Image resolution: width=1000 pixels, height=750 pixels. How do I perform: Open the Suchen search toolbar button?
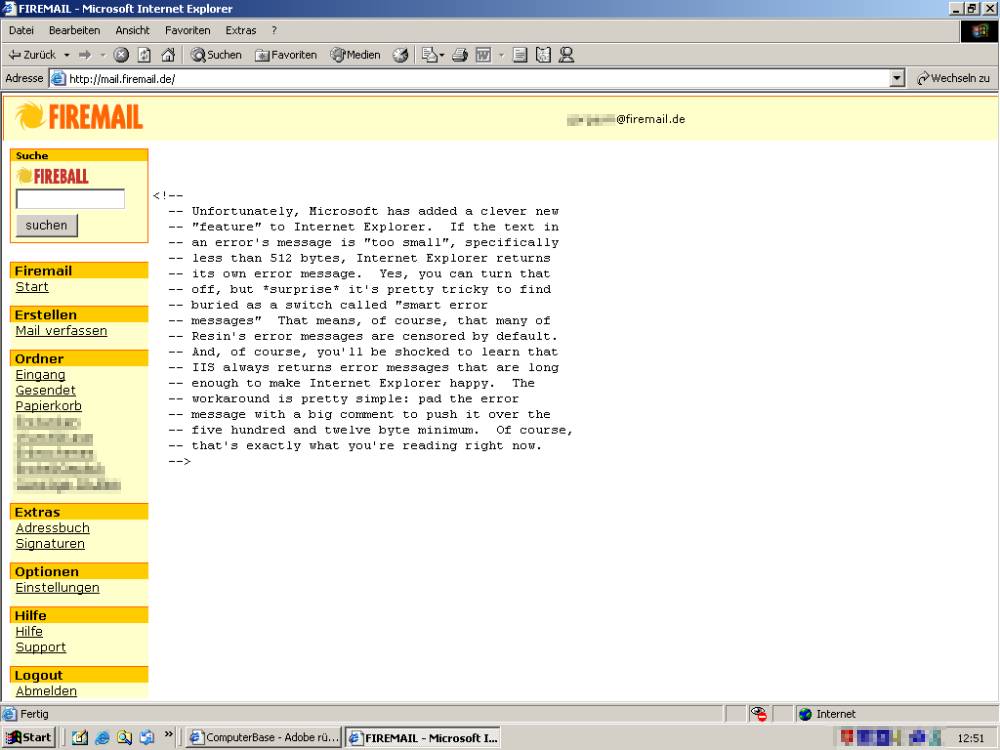point(216,55)
